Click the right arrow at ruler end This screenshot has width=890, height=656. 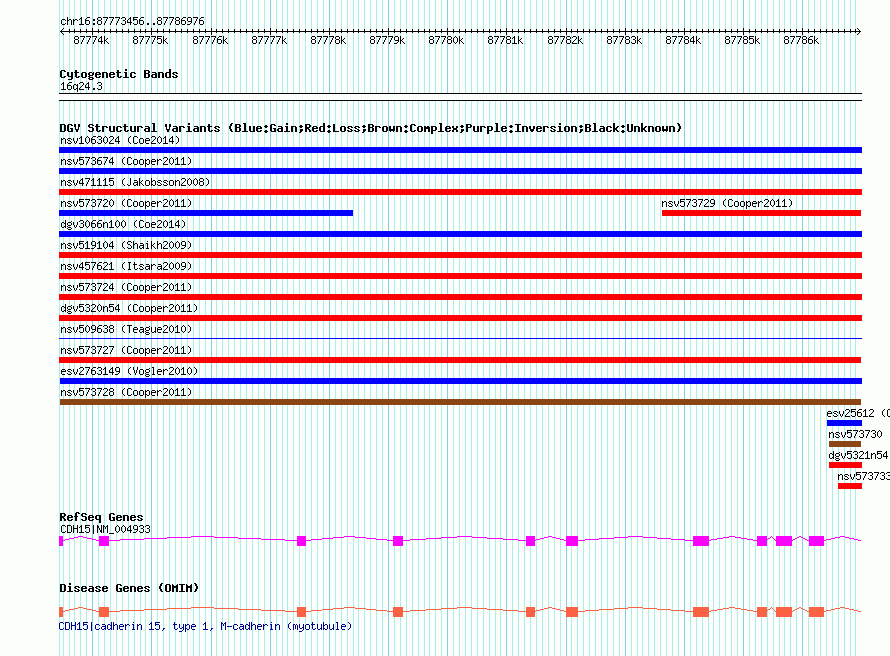point(858,31)
